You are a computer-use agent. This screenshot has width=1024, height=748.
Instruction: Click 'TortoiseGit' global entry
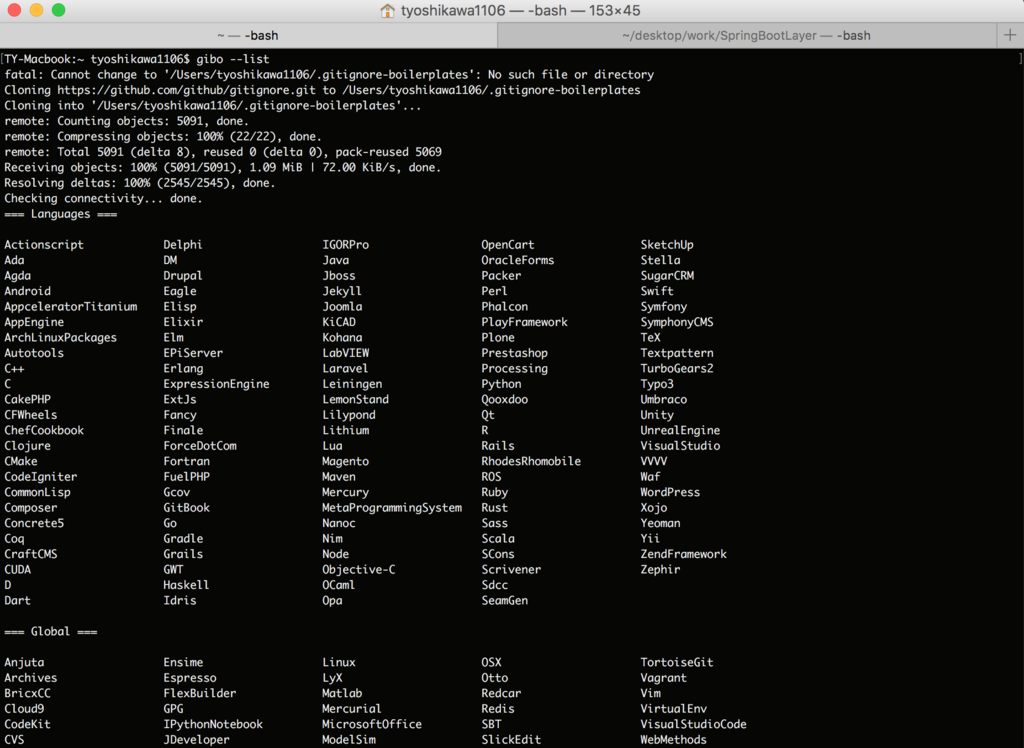(677, 662)
